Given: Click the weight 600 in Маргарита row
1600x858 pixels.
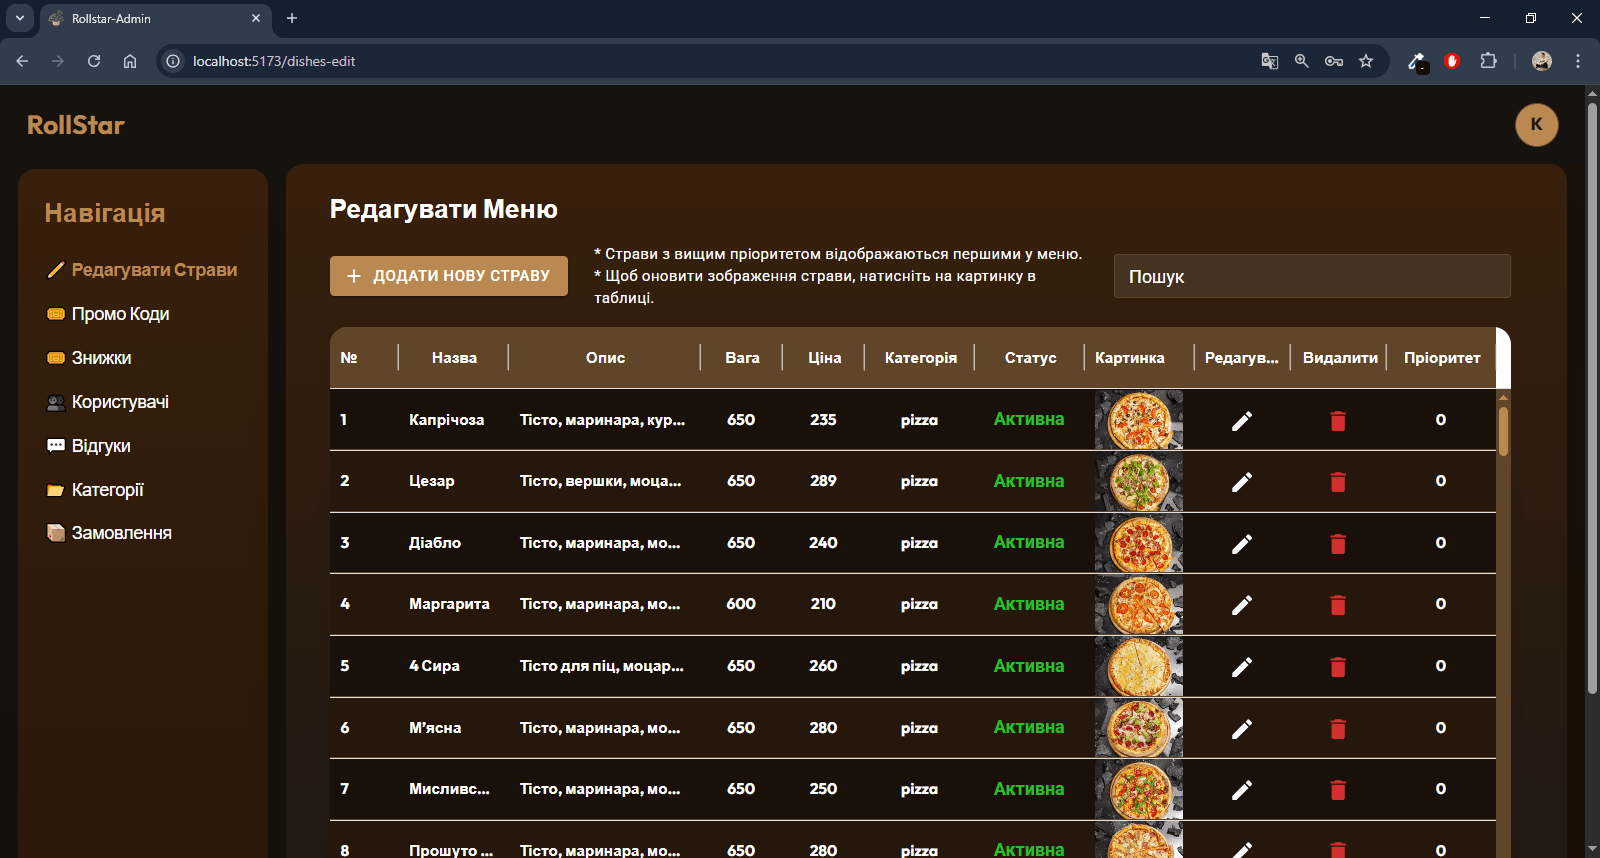Looking at the screenshot, I should (x=741, y=604).
